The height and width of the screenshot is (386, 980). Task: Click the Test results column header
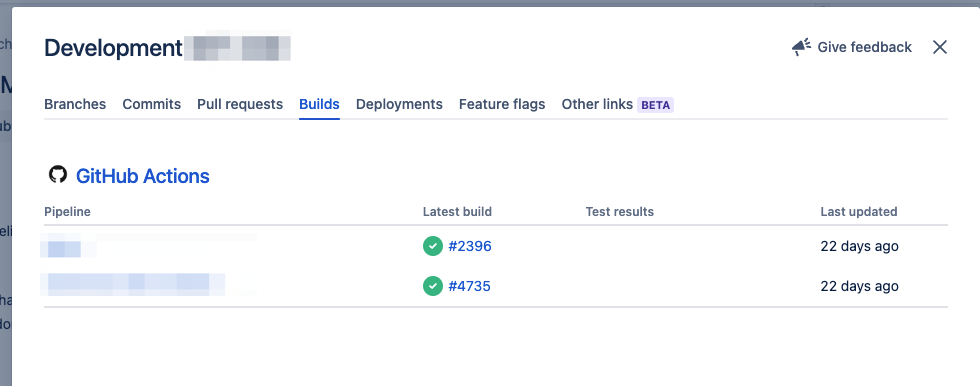point(619,212)
